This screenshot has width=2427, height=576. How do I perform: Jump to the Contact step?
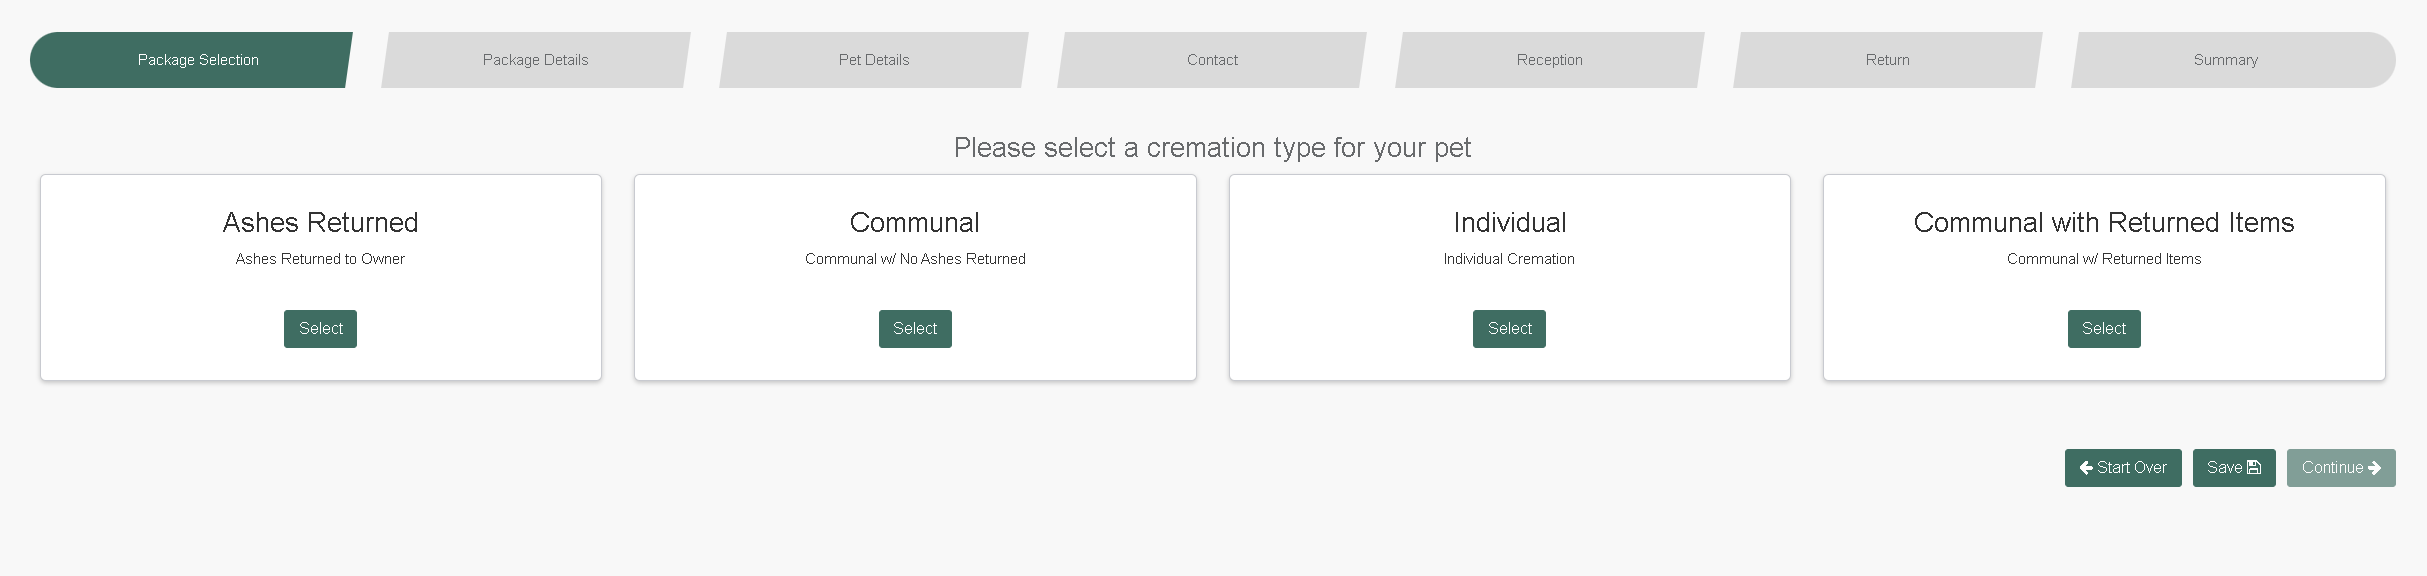(x=1212, y=60)
